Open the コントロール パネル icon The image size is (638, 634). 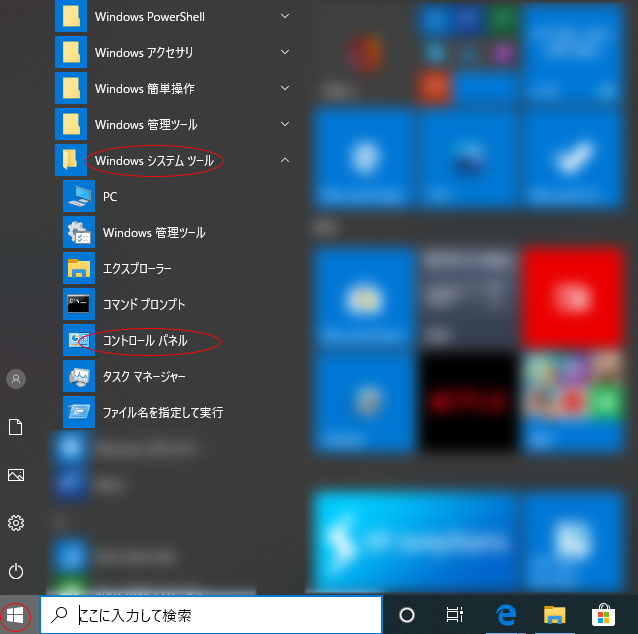(x=79, y=340)
